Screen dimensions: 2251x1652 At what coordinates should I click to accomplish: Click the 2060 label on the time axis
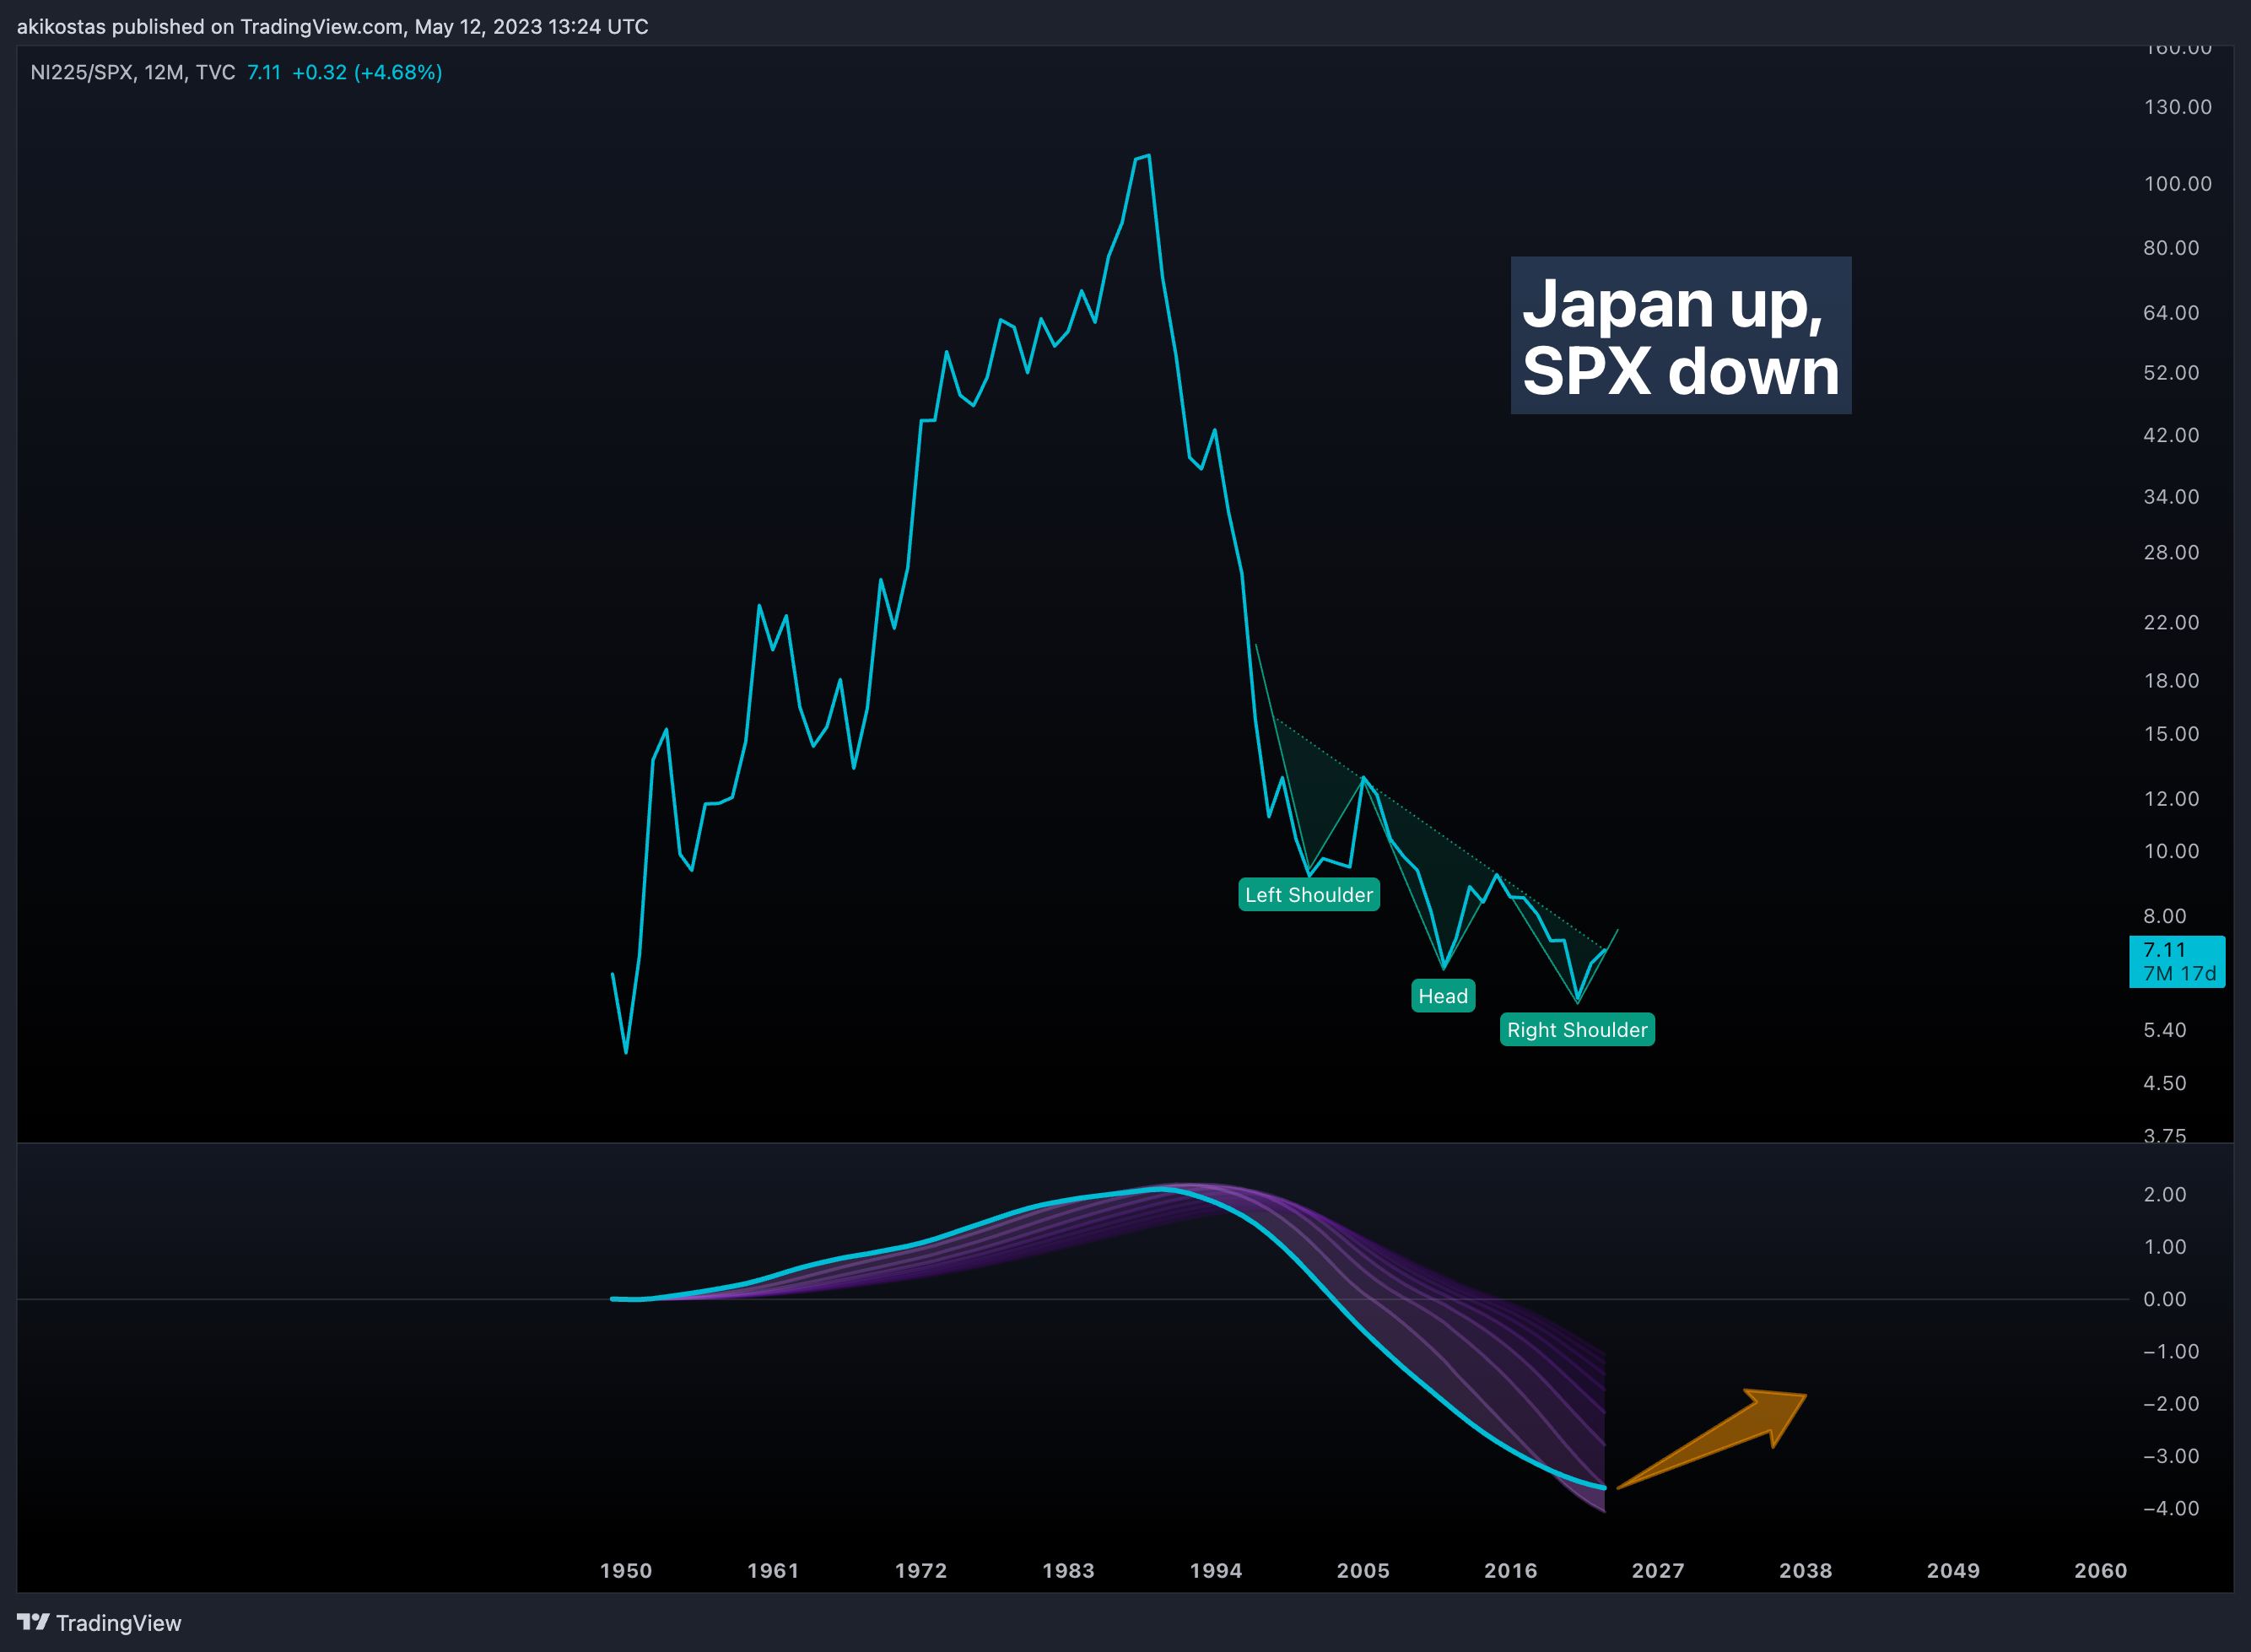tap(2101, 1570)
